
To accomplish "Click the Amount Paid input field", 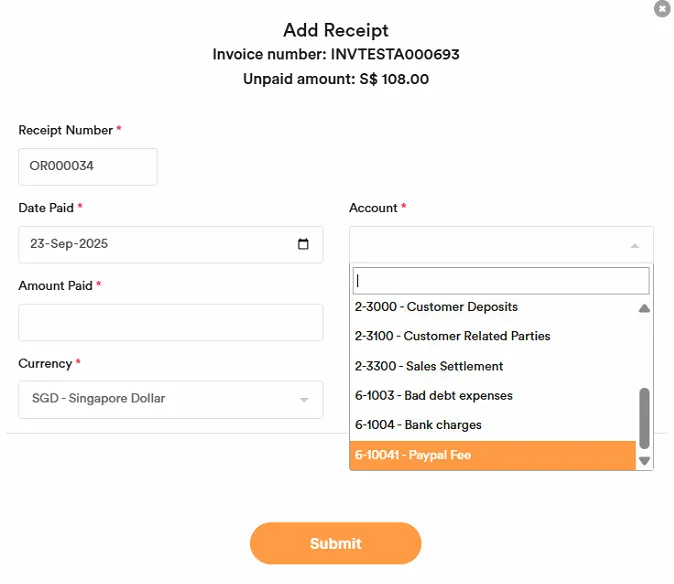I will tap(170, 323).
